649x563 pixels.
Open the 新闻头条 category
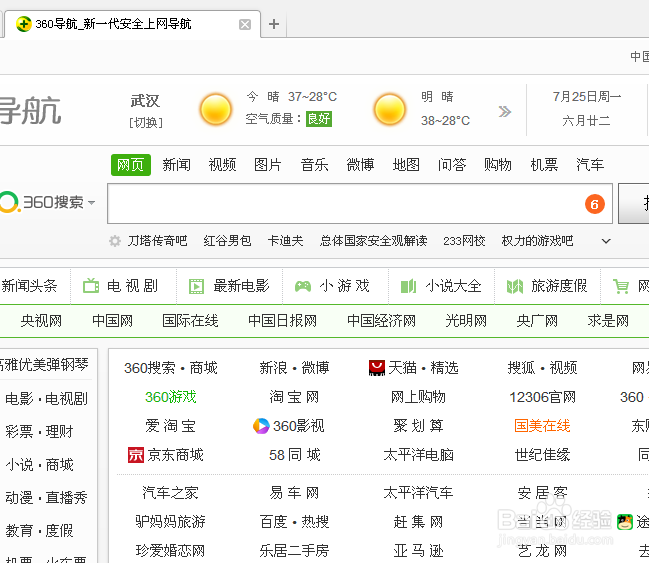pyautogui.click(x=29, y=286)
